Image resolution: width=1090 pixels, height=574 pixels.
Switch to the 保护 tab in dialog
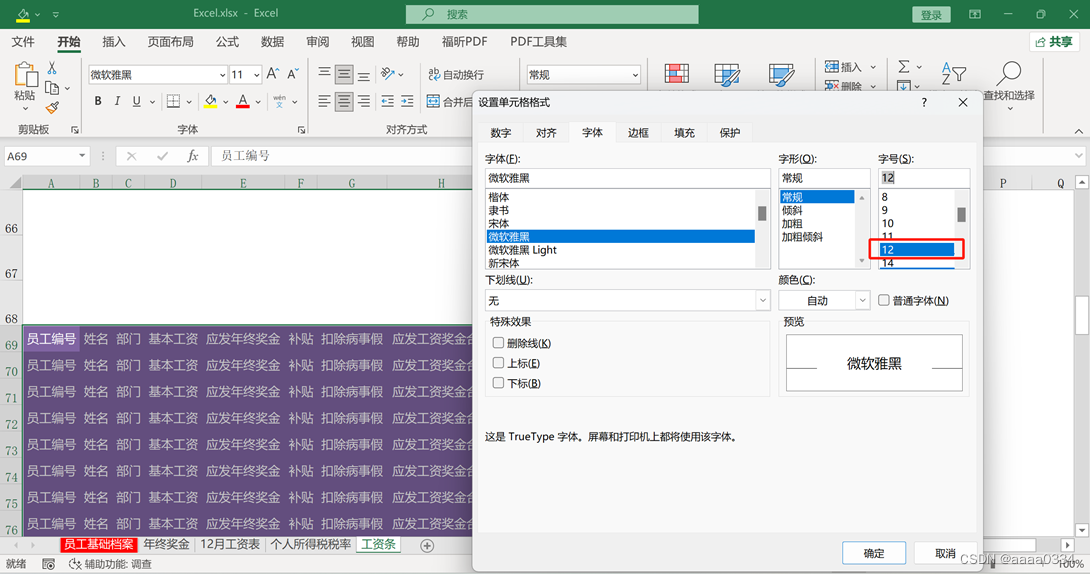[x=730, y=133]
